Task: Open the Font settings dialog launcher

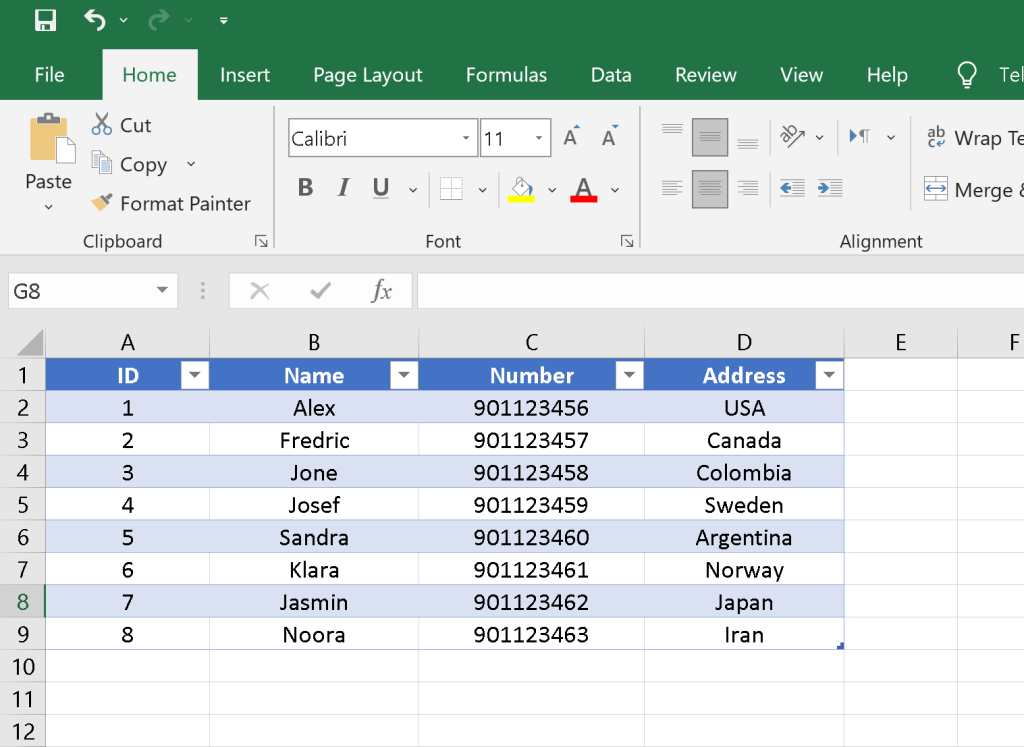Action: [x=627, y=242]
